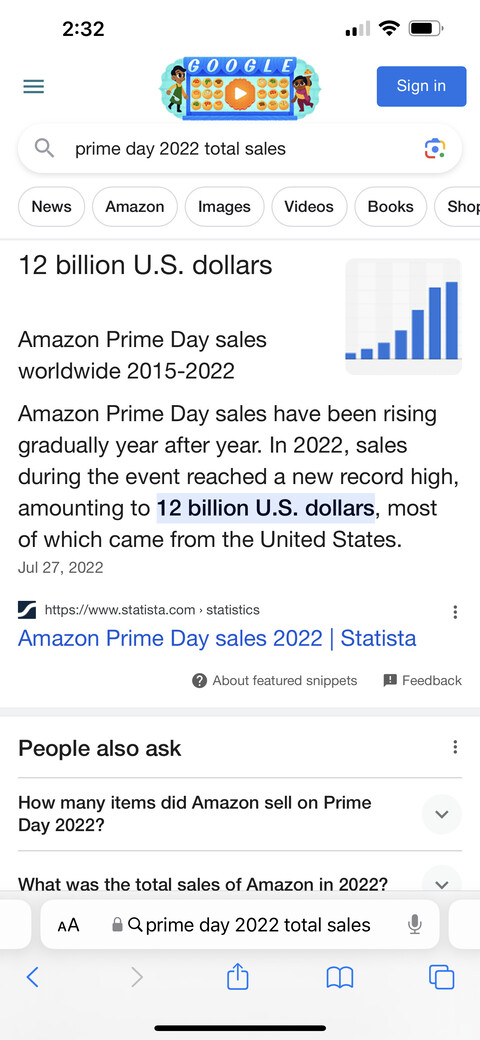Open the Google hamburger menu
The image size is (480, 1040).
[34, 87]
